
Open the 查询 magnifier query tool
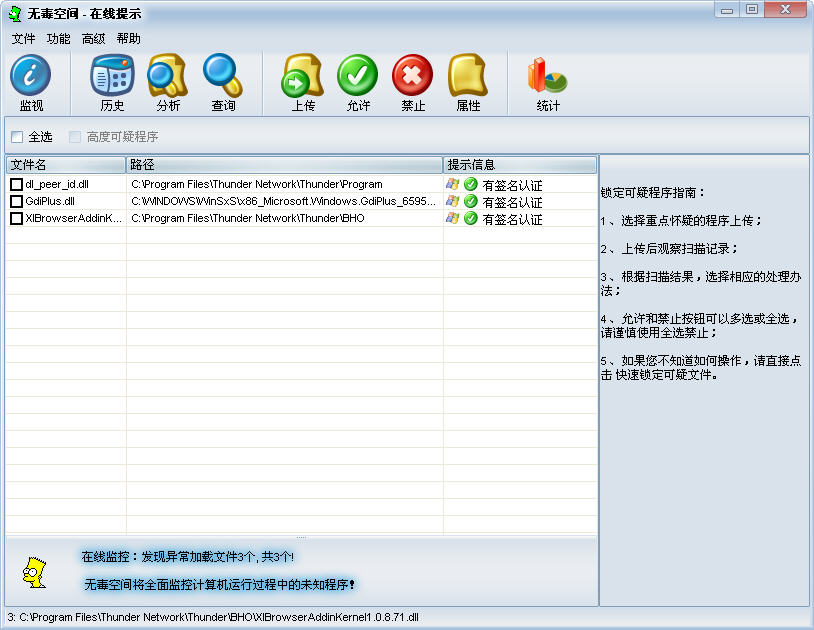click(x=223, y=75)
